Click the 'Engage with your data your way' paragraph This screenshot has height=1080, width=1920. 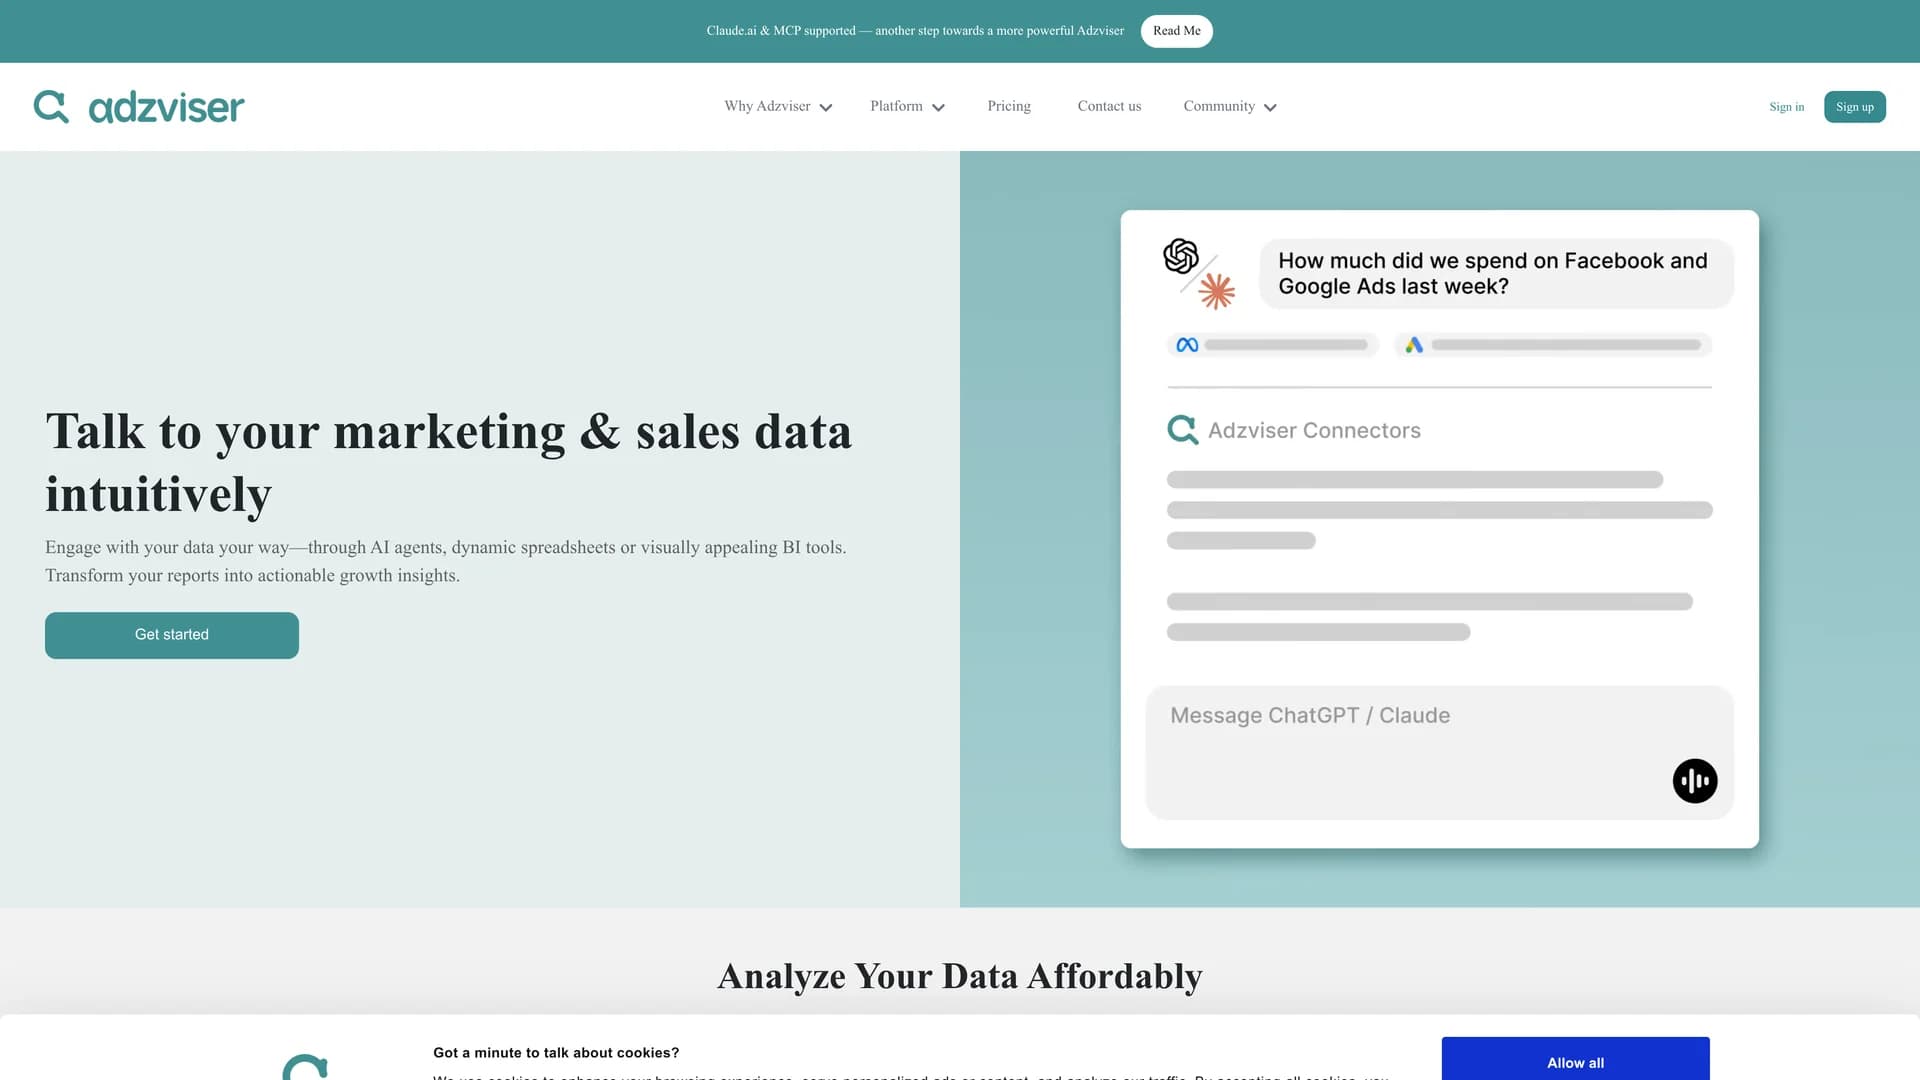click(x=446, y=561)
